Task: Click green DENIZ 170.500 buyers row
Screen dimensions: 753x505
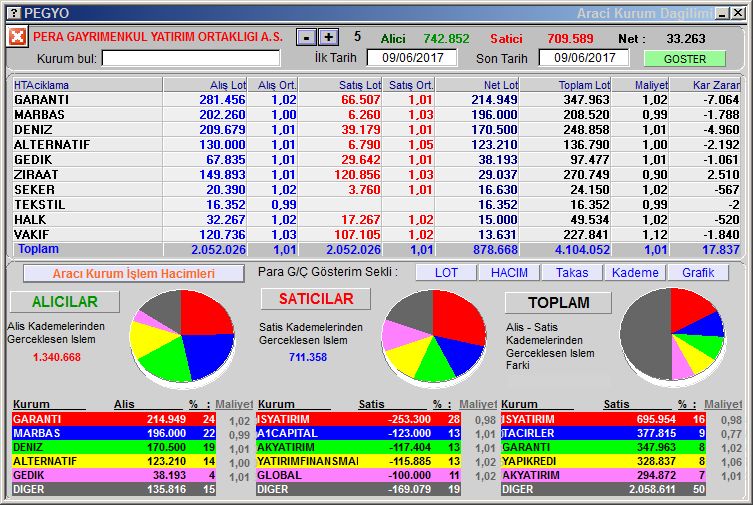Action: 114,447
